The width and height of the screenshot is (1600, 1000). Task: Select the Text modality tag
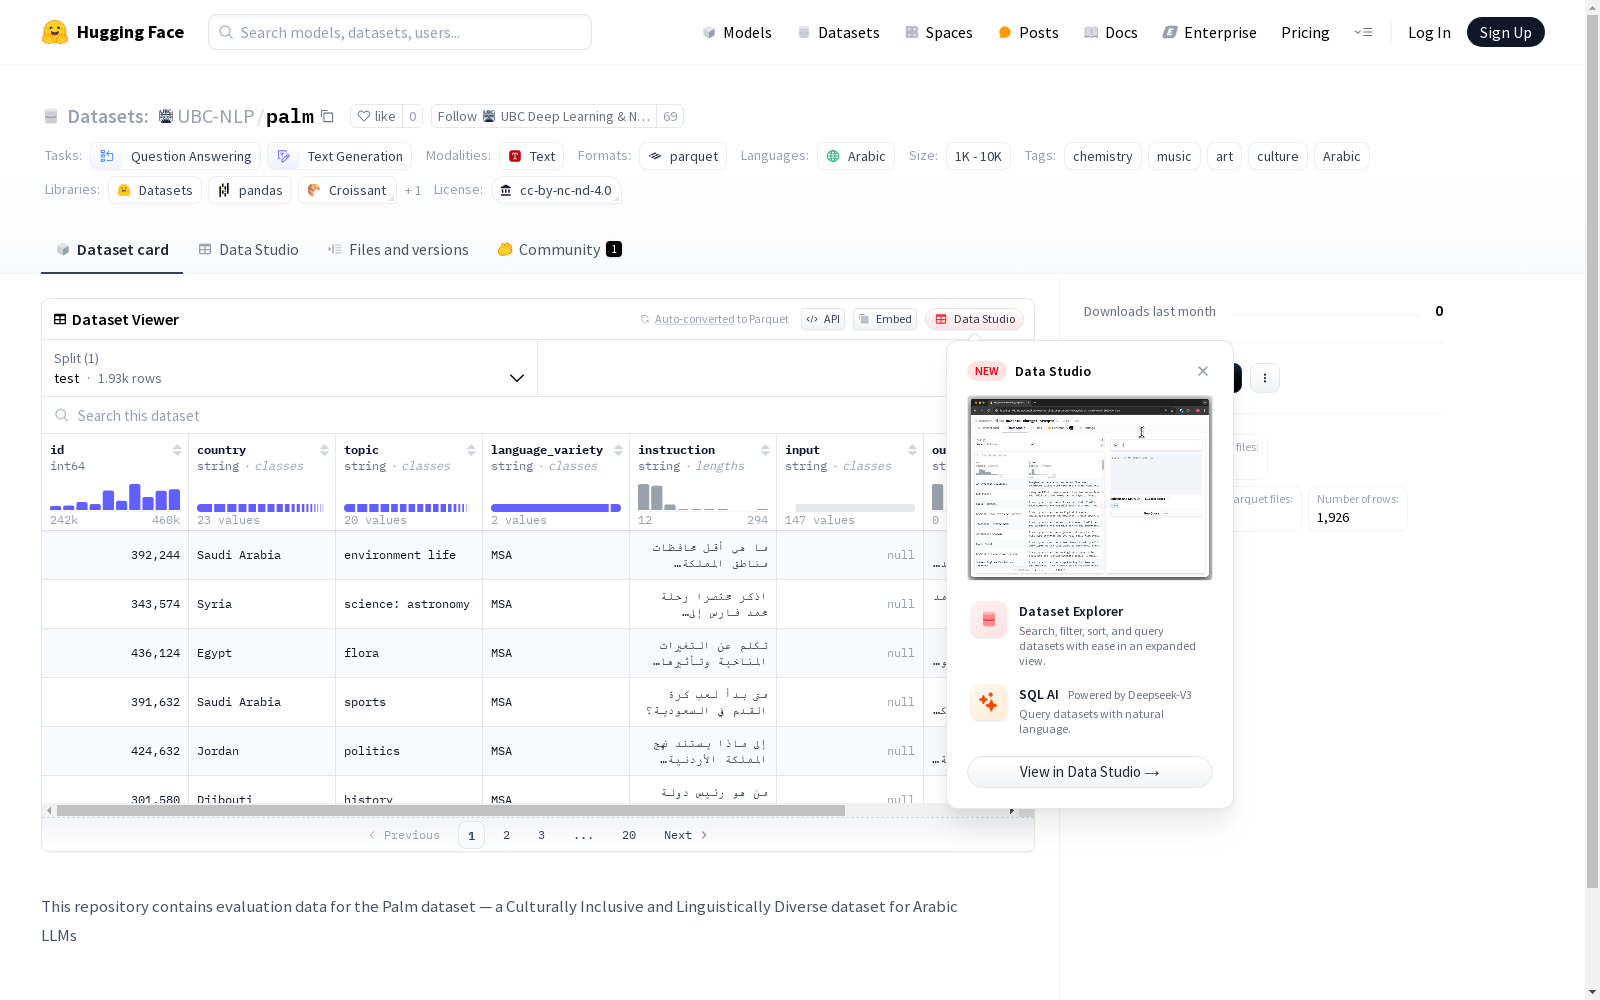[x=531, y=156]
